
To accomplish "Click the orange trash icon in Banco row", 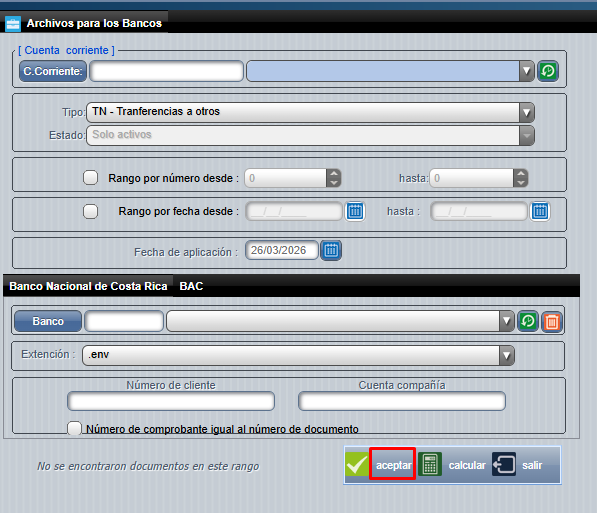I will pyautogui.click(x=552, y=322).
